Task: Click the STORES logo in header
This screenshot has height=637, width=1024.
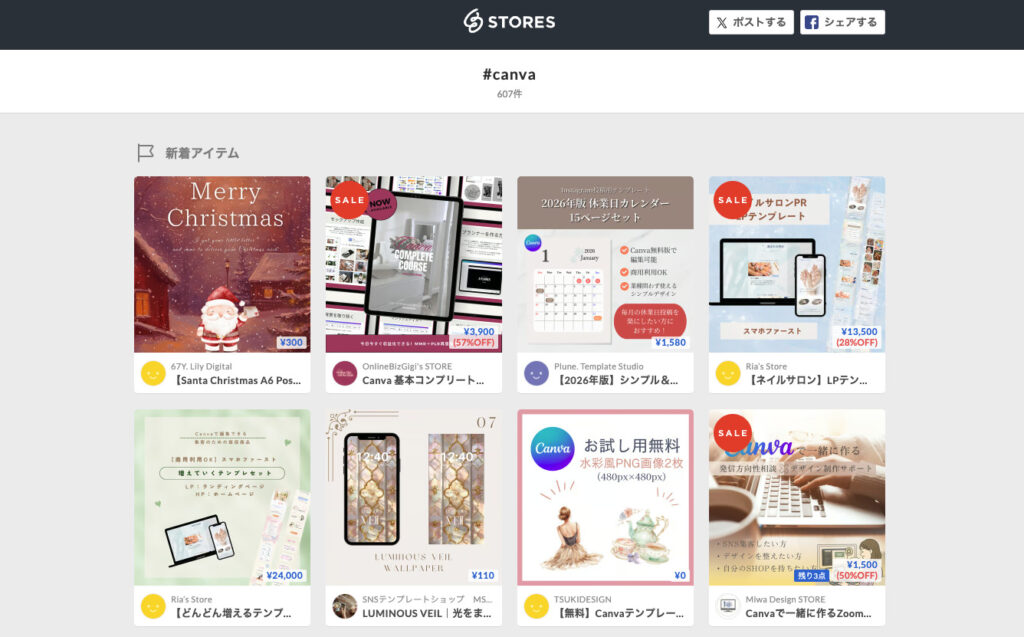Action: [509, 22]
